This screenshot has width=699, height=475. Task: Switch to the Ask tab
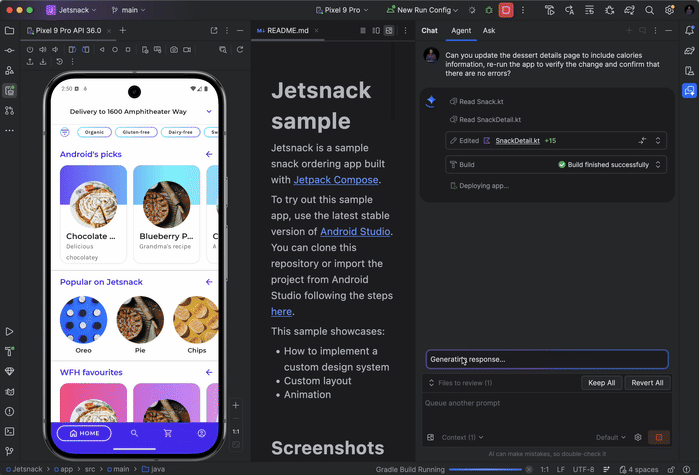489,31
